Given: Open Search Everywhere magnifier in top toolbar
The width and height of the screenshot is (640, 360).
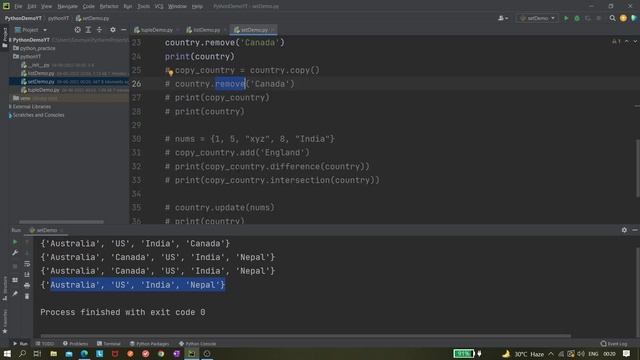Looking at the screenshot, I should click(612, 18).
